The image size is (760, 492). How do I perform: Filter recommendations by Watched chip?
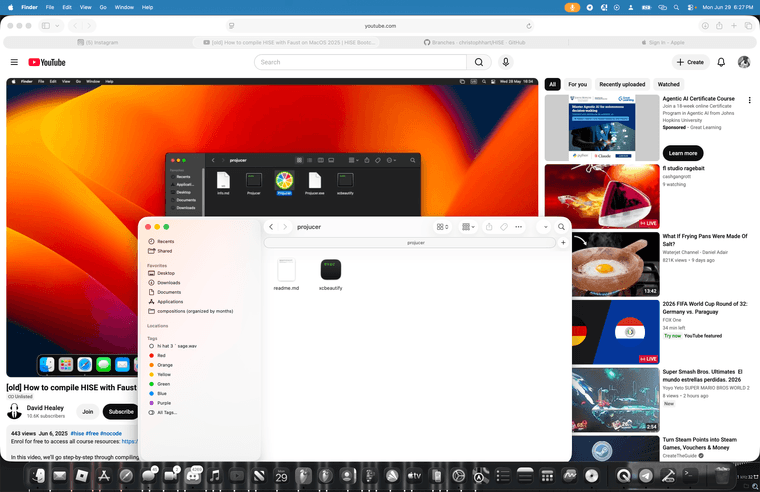pyautogui.click(x=668, y=84)
